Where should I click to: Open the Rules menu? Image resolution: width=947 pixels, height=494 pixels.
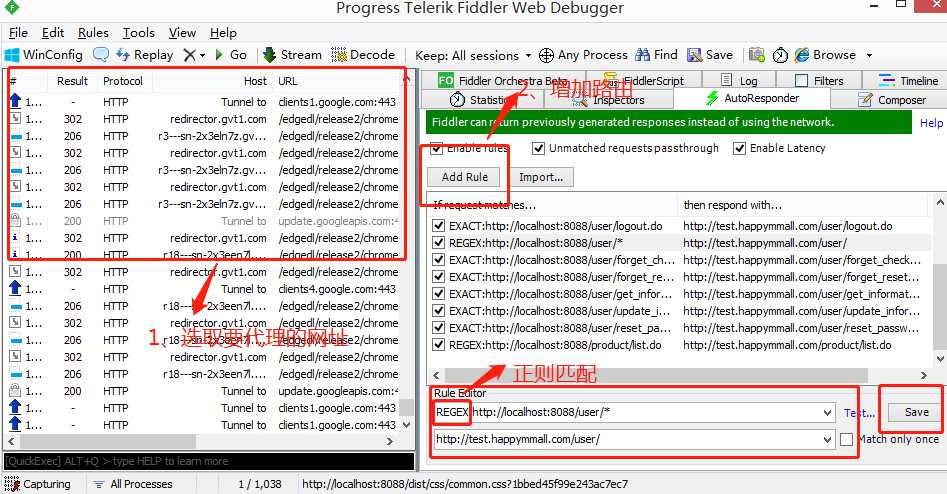93,33
